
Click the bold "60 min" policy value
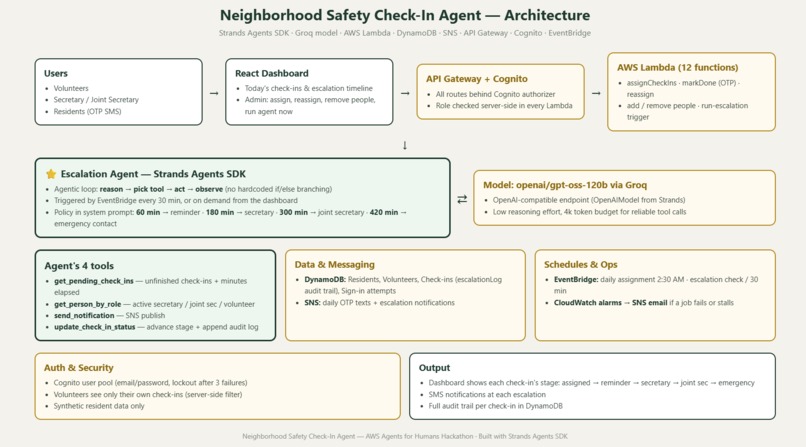(148, 212)
